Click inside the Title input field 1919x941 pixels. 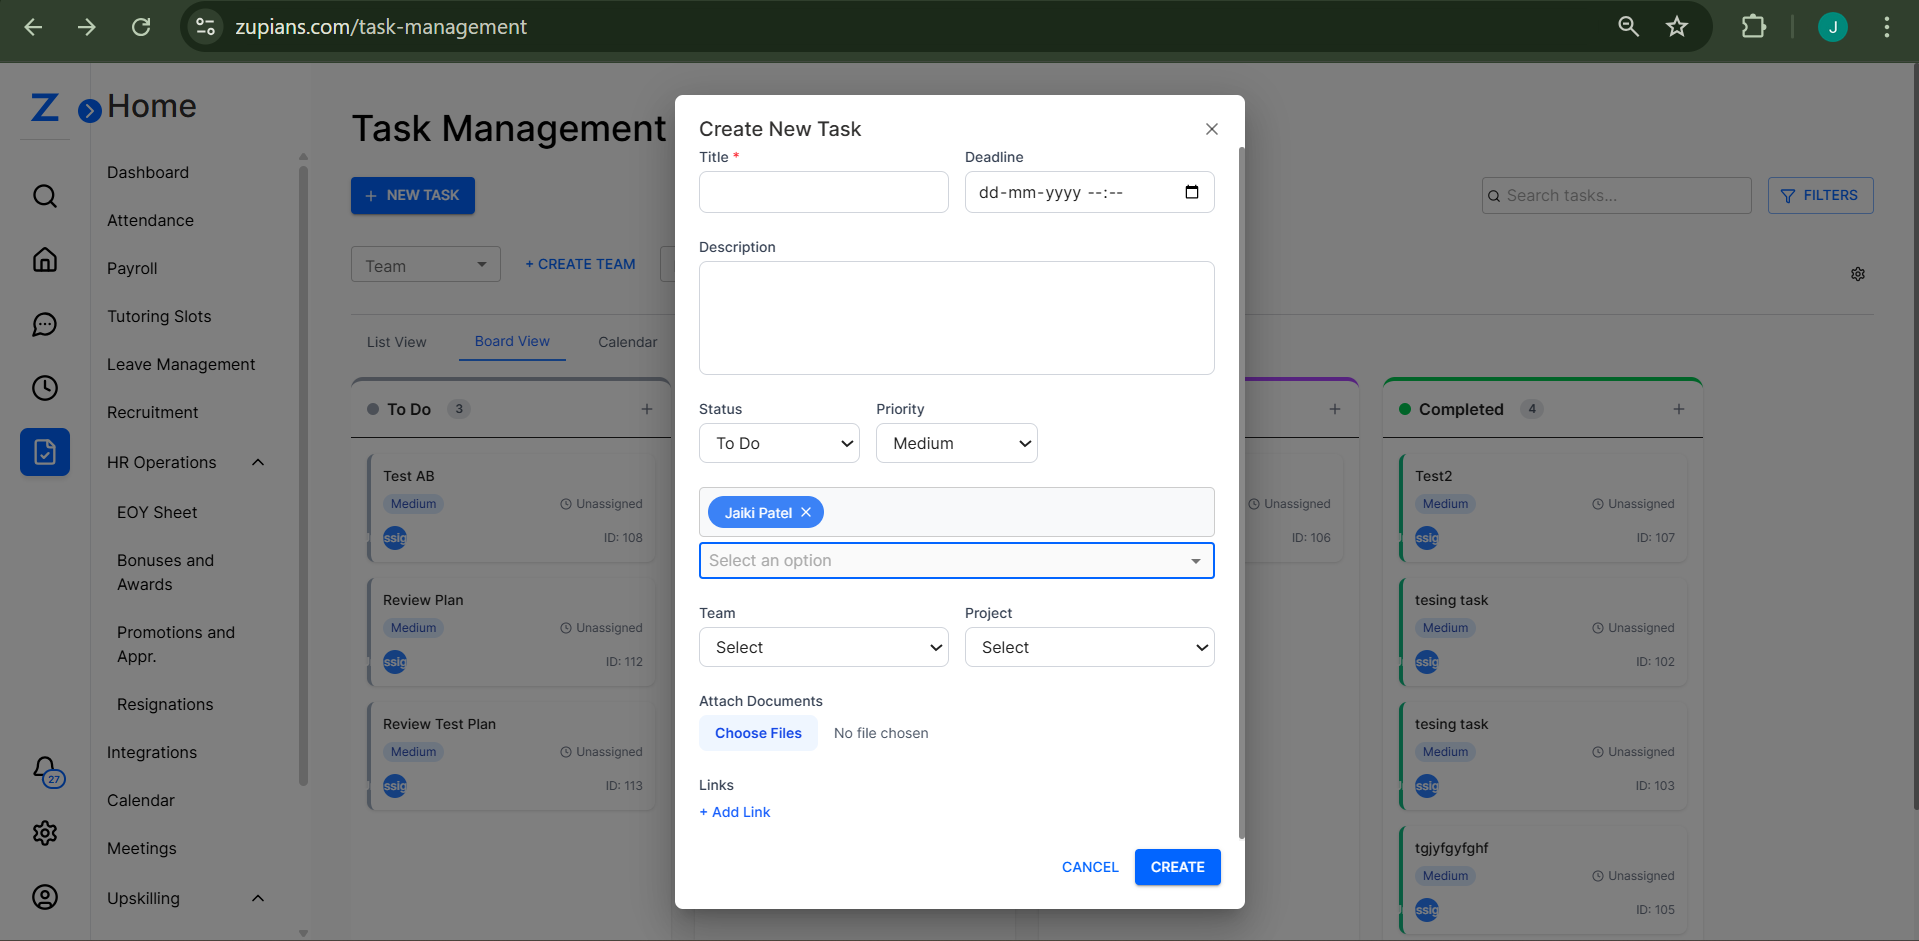[823, 191]
